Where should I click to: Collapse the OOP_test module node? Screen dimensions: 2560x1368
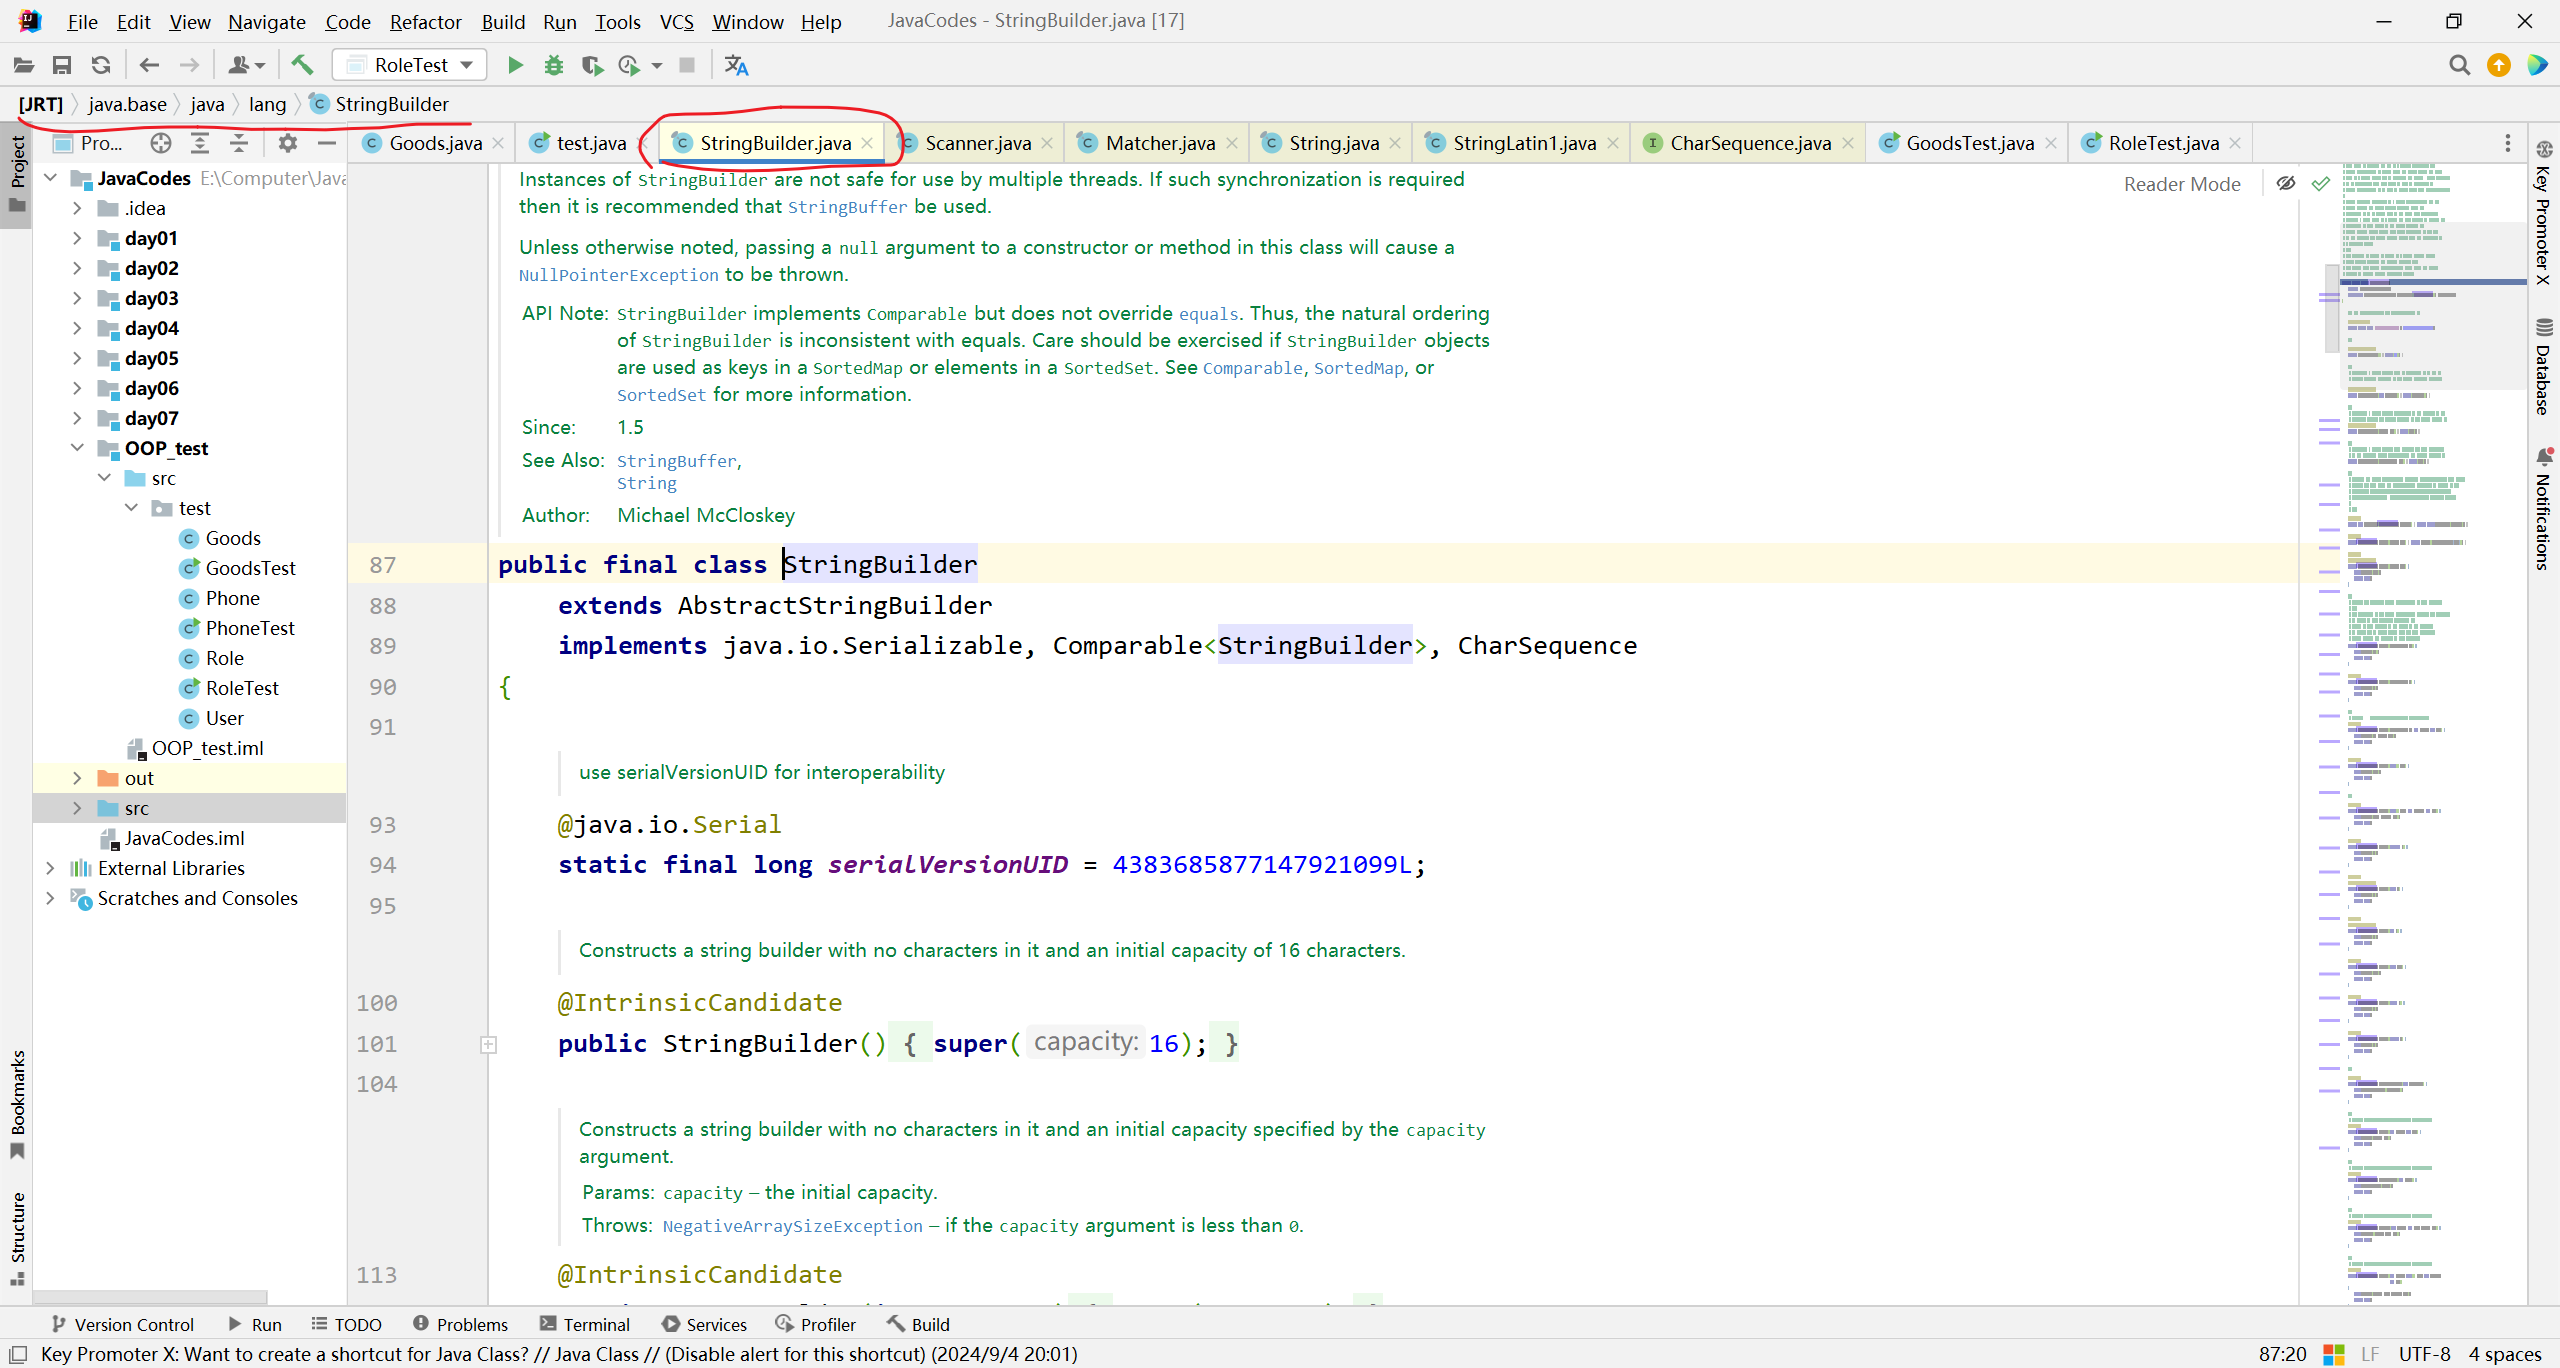(x=77, y=448)
